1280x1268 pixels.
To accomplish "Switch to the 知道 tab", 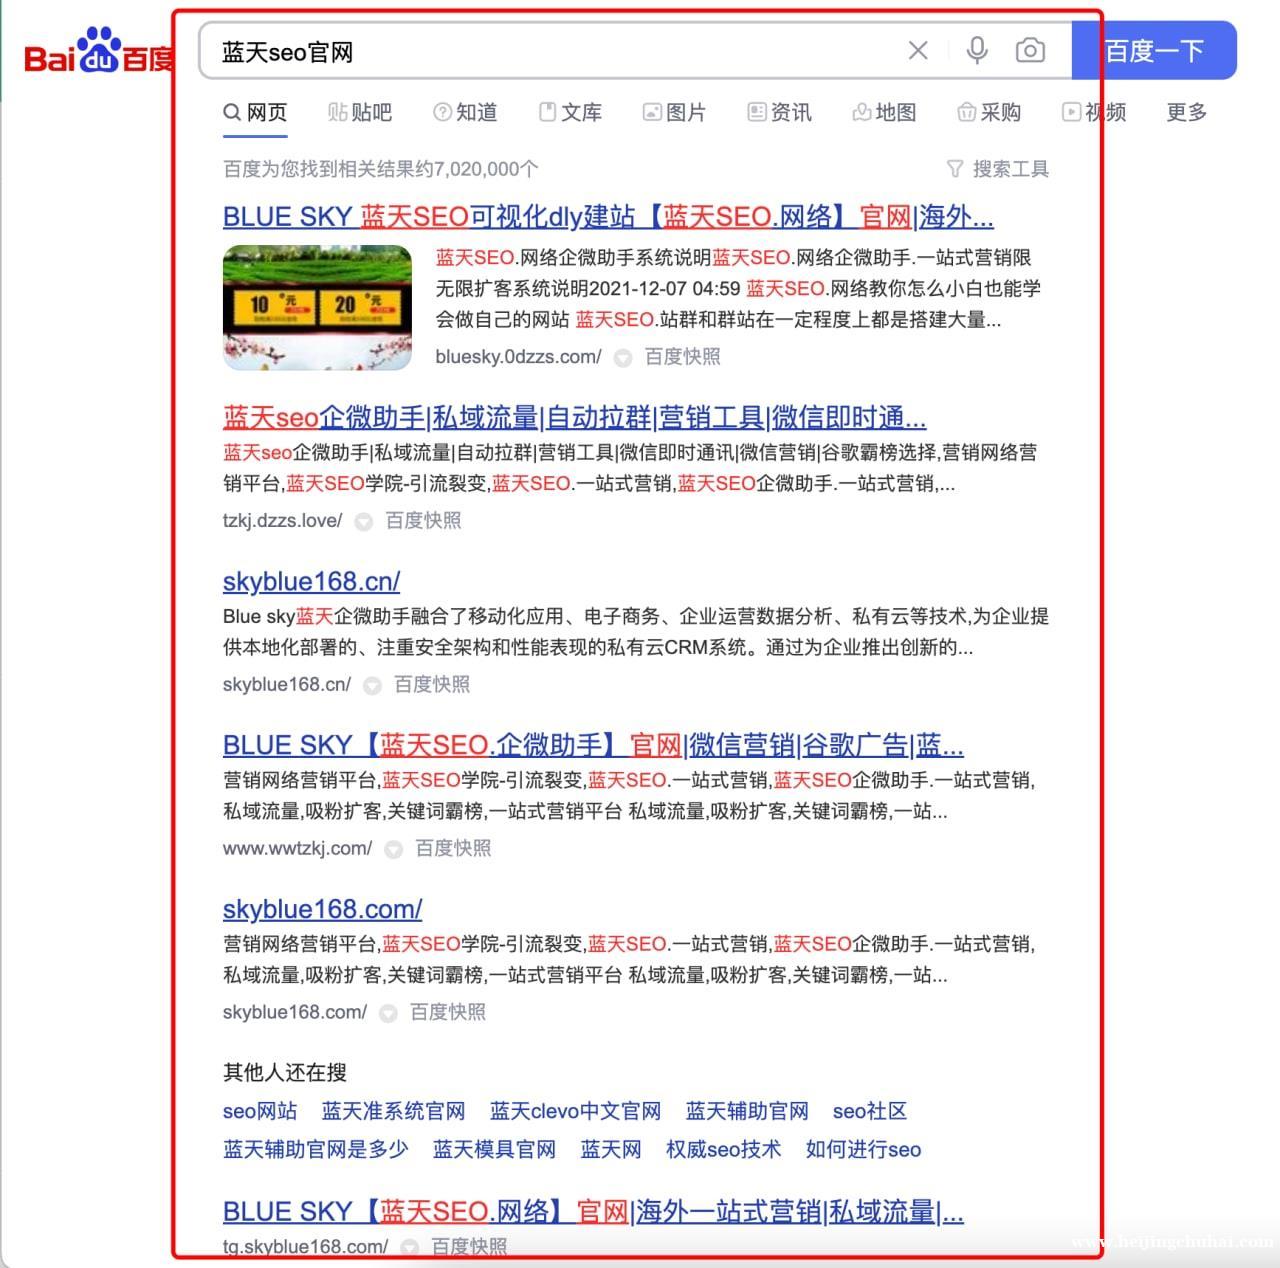I will pyautogui.click(x=465, y=113).
